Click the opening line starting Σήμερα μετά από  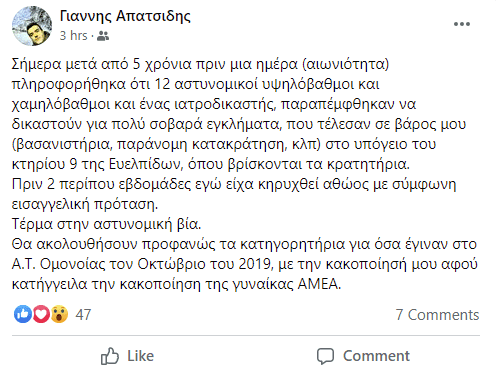pyautogui.click(x=200, y=64)
